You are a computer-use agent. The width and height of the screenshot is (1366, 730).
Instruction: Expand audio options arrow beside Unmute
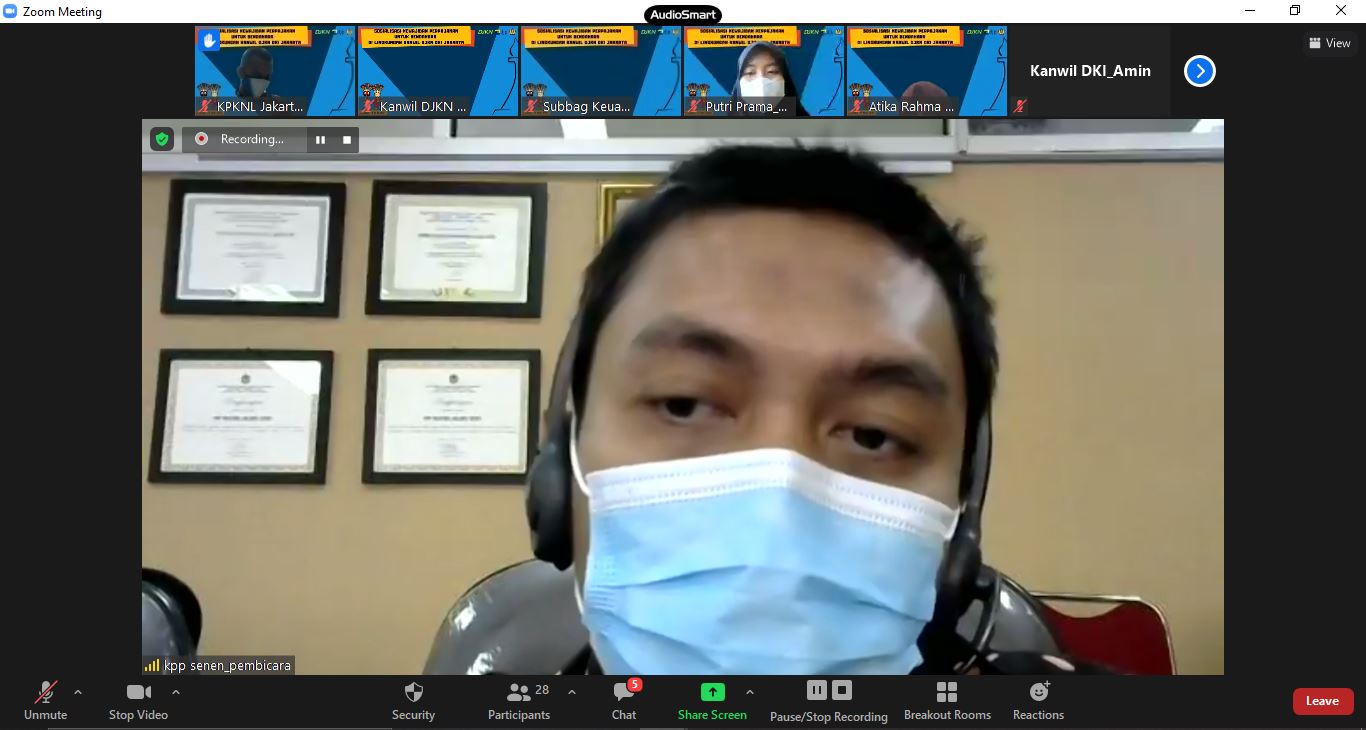point(78,692)
